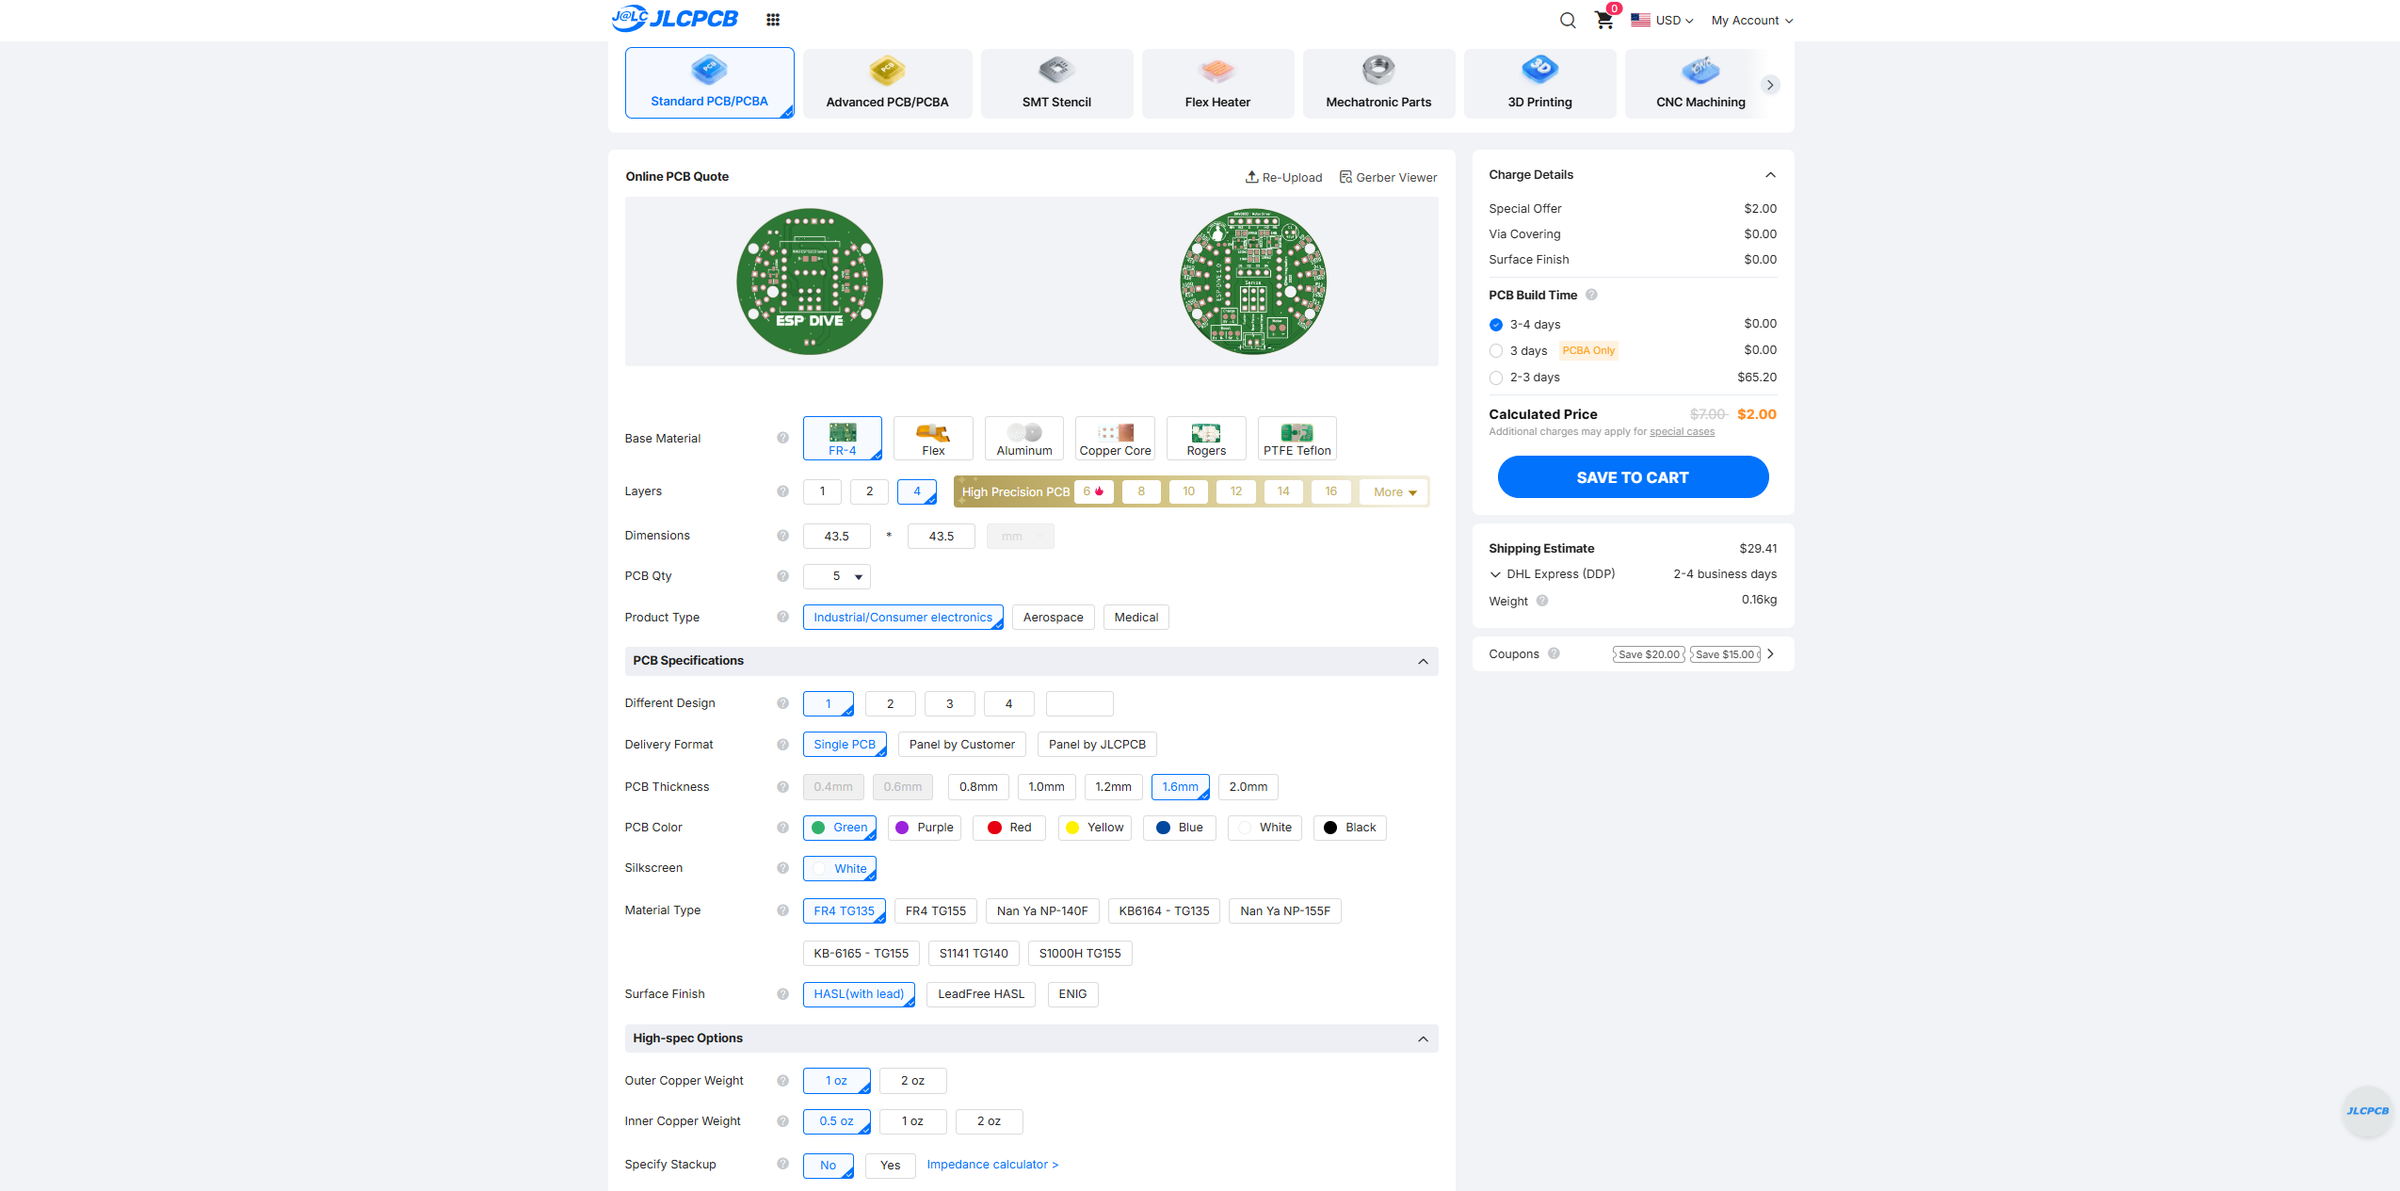Select the Rogers base material icon

click(x=1206, y=438)
